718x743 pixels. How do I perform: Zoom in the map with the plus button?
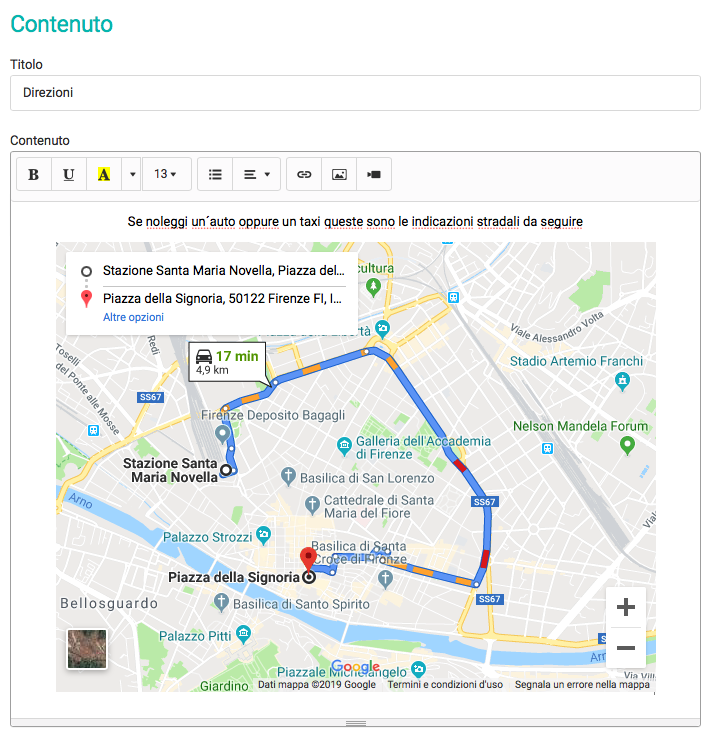[626, 607]
